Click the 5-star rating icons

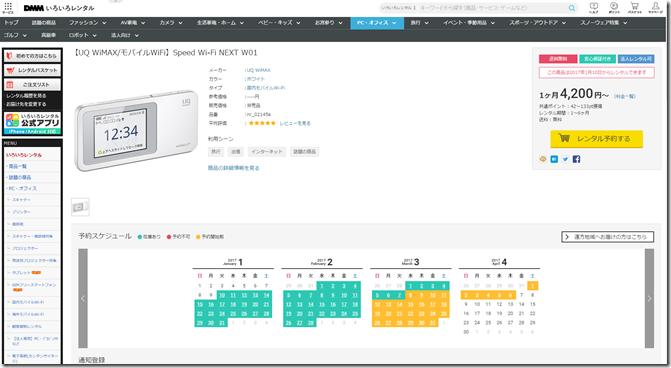point(262,123)
